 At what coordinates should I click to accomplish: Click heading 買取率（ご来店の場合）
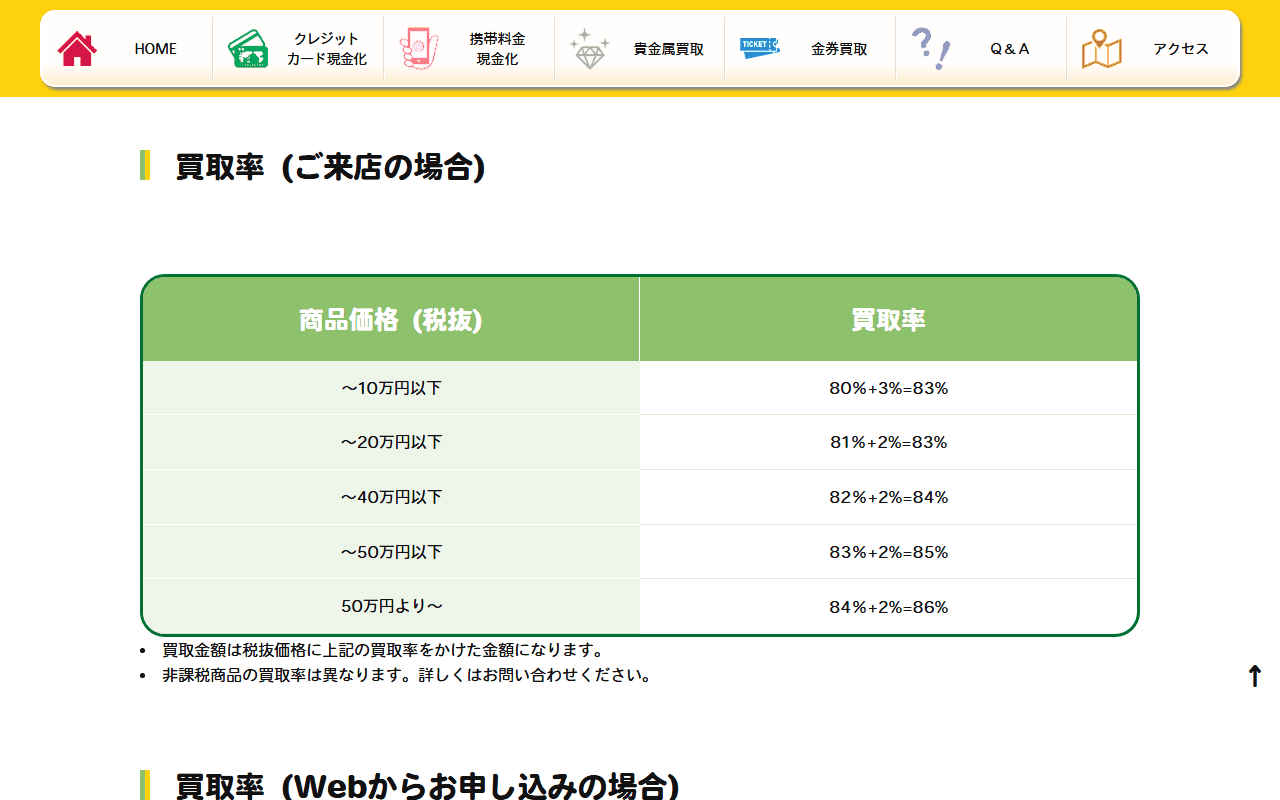[x=330, y=166]
